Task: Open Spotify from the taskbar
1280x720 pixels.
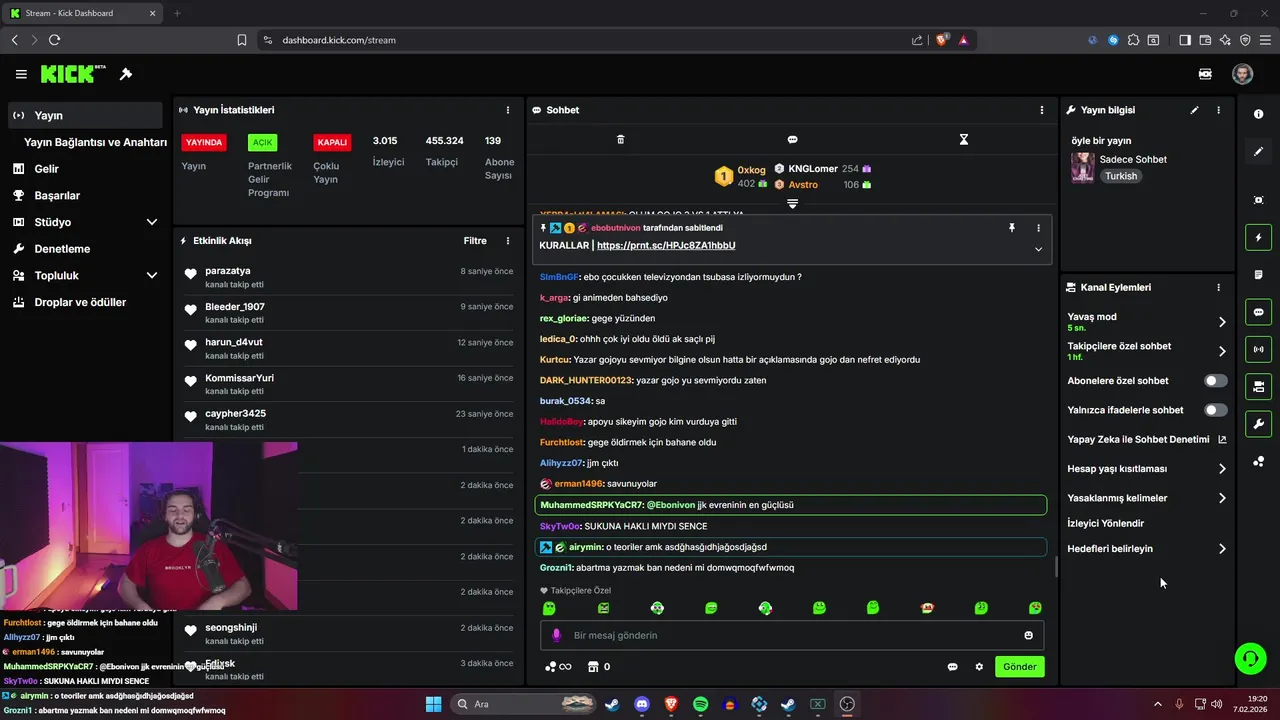Action: click(700, 704)
